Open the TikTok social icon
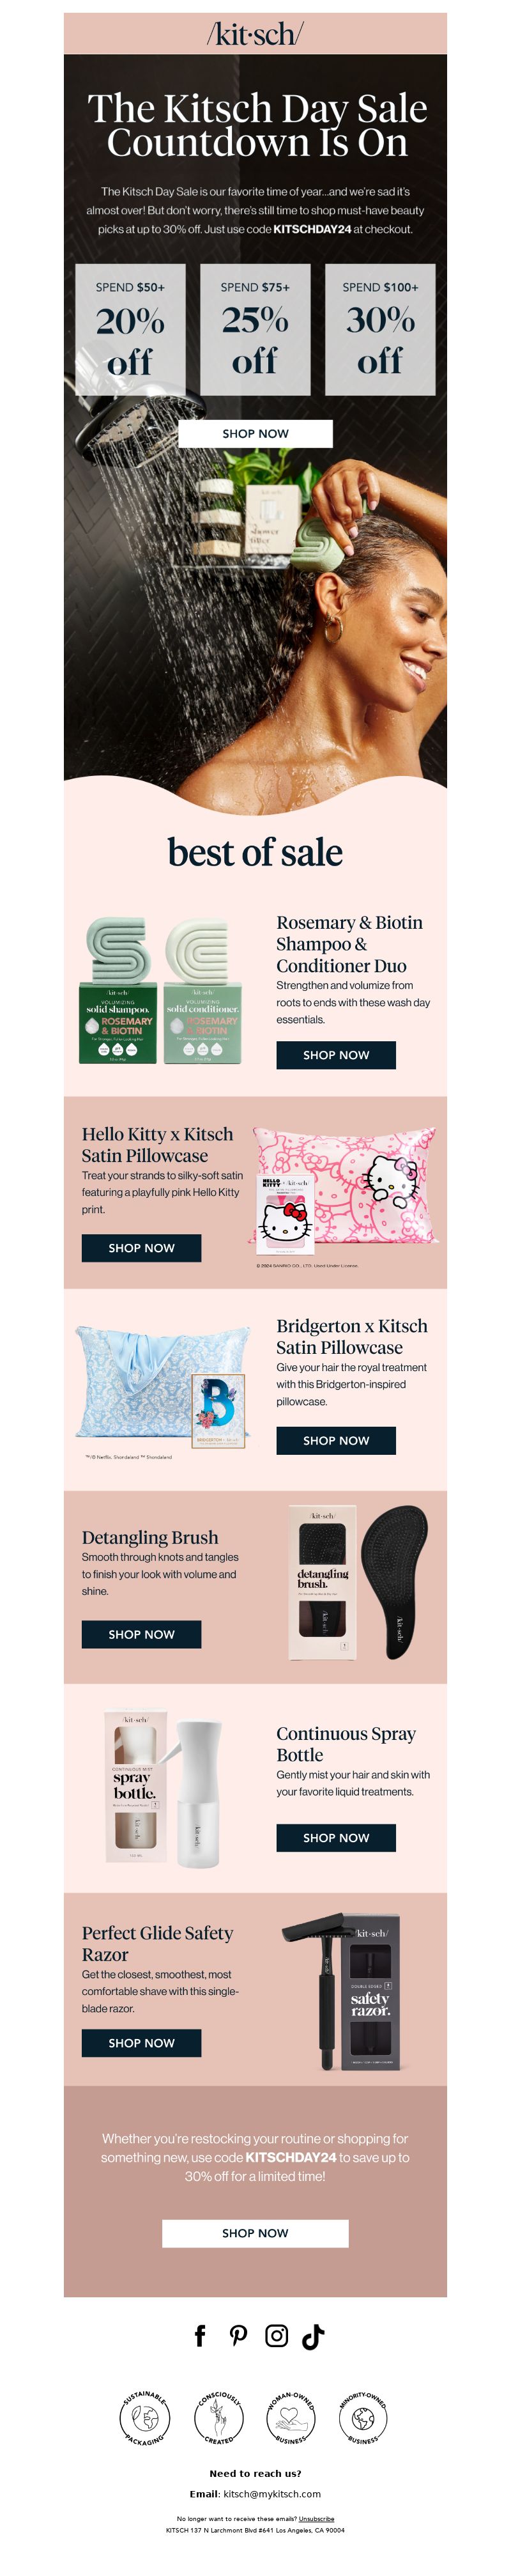511x2576 pixels. tap(313, 2336)
